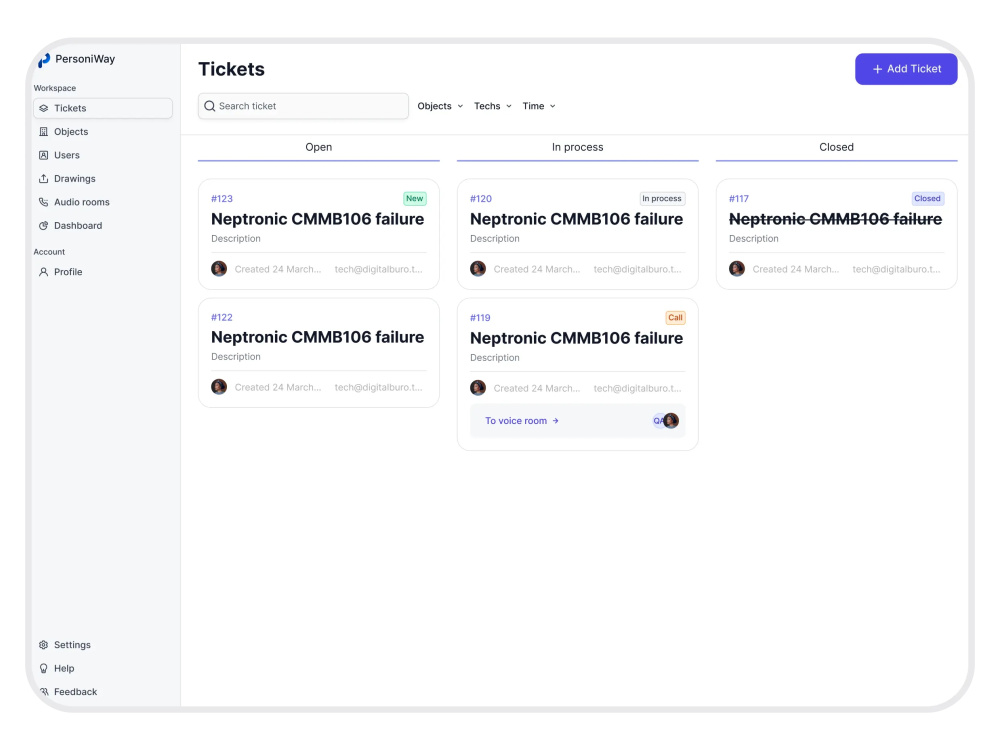This screenshot has width=1000, height=750.
Task: Open Settings in the sidebar
Action: pos(72,645)
